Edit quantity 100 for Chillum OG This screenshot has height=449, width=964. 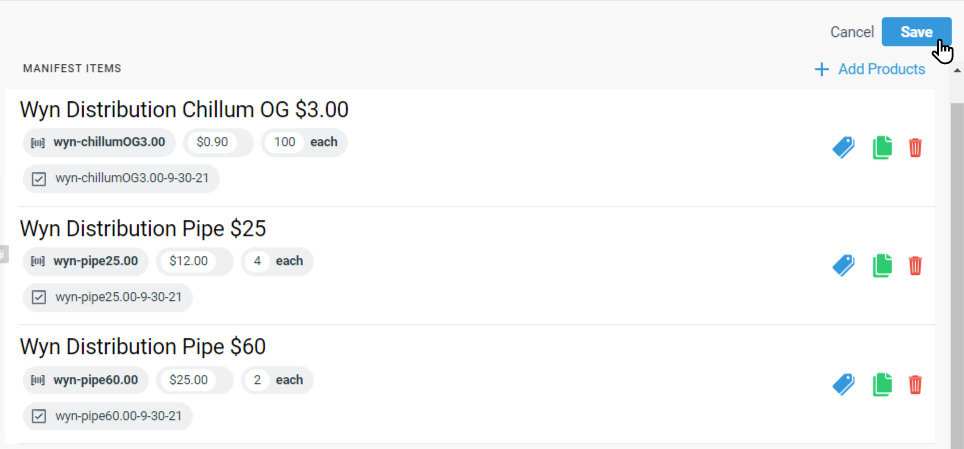285,142
